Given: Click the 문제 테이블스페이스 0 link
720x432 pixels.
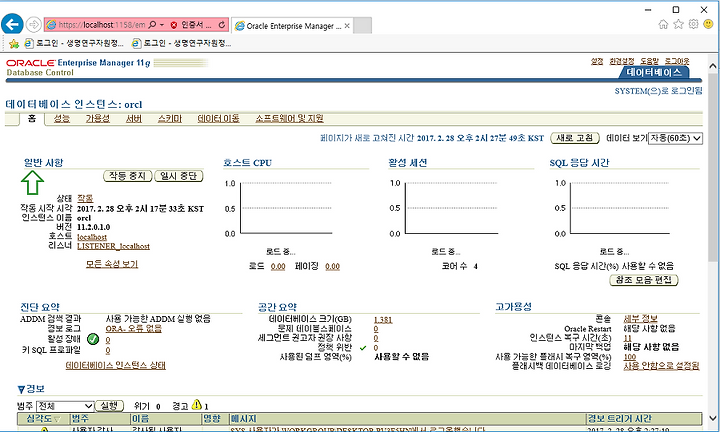Looking at the screenshot, I should point(376,329).
